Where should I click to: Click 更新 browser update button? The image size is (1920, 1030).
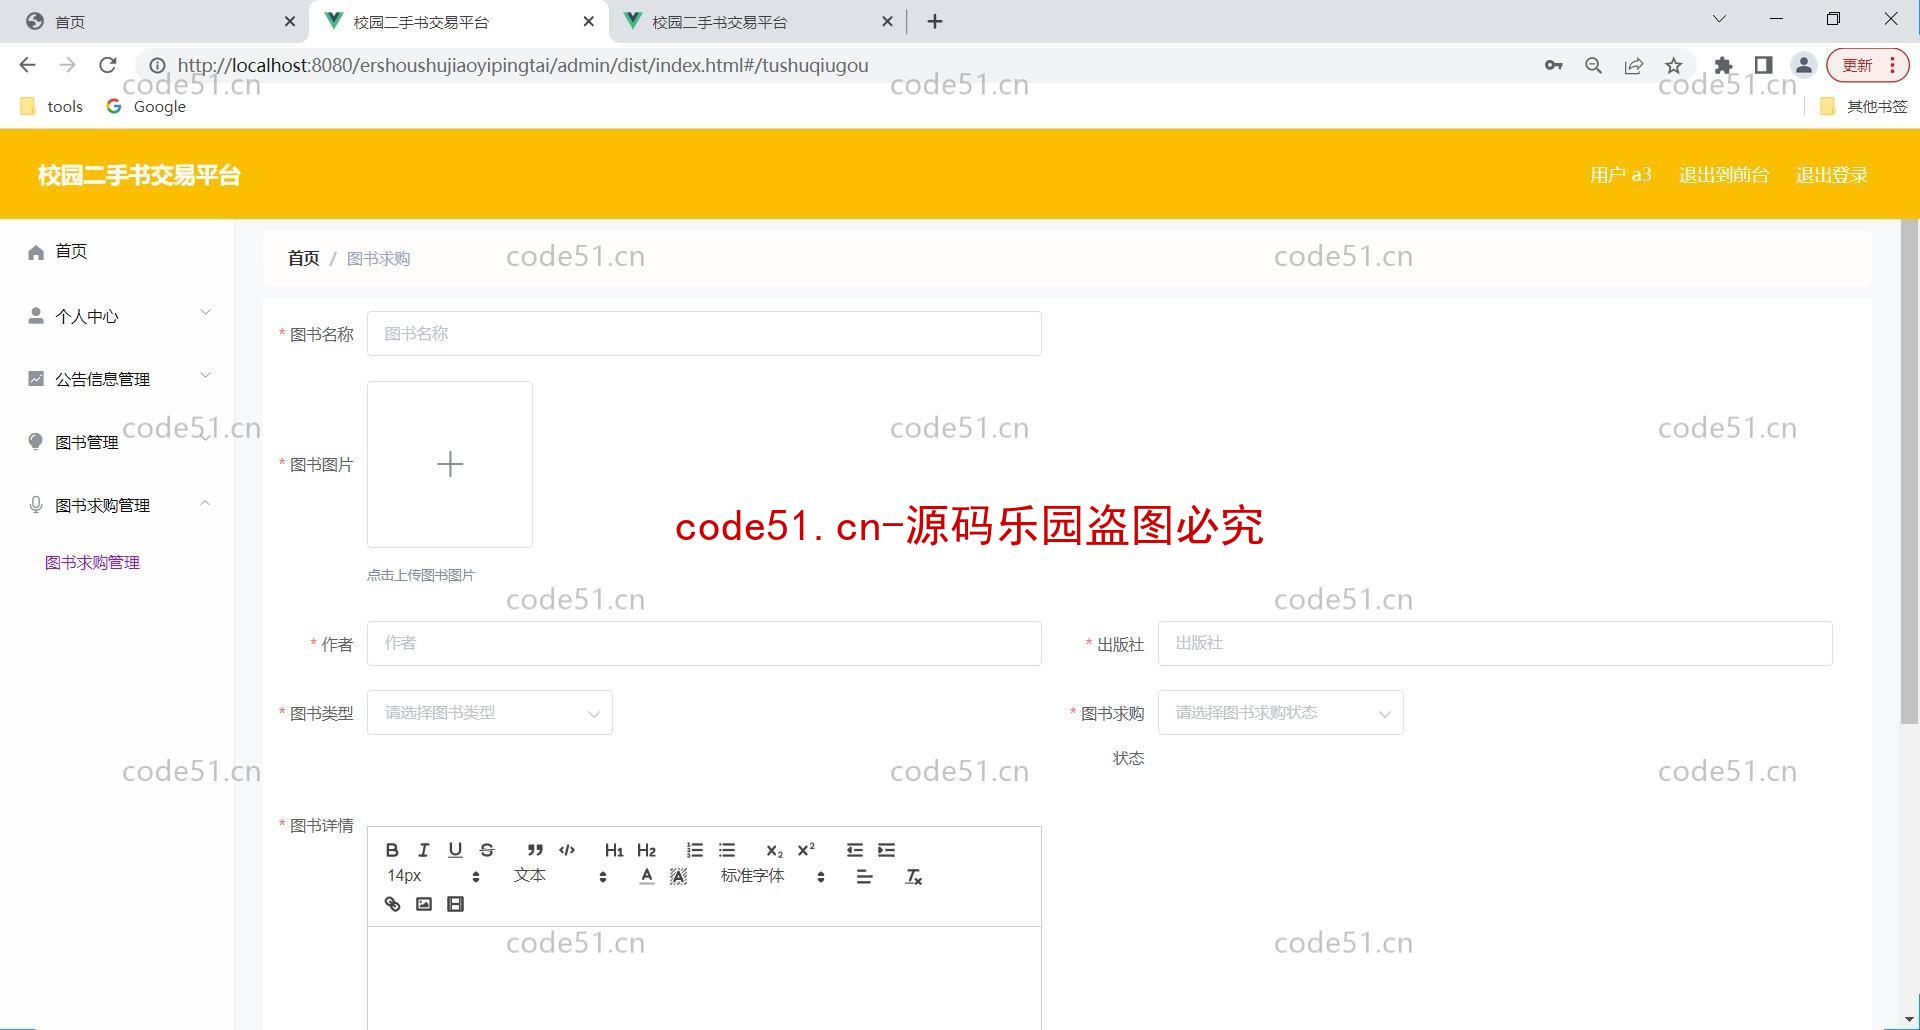click(1868, 65)
